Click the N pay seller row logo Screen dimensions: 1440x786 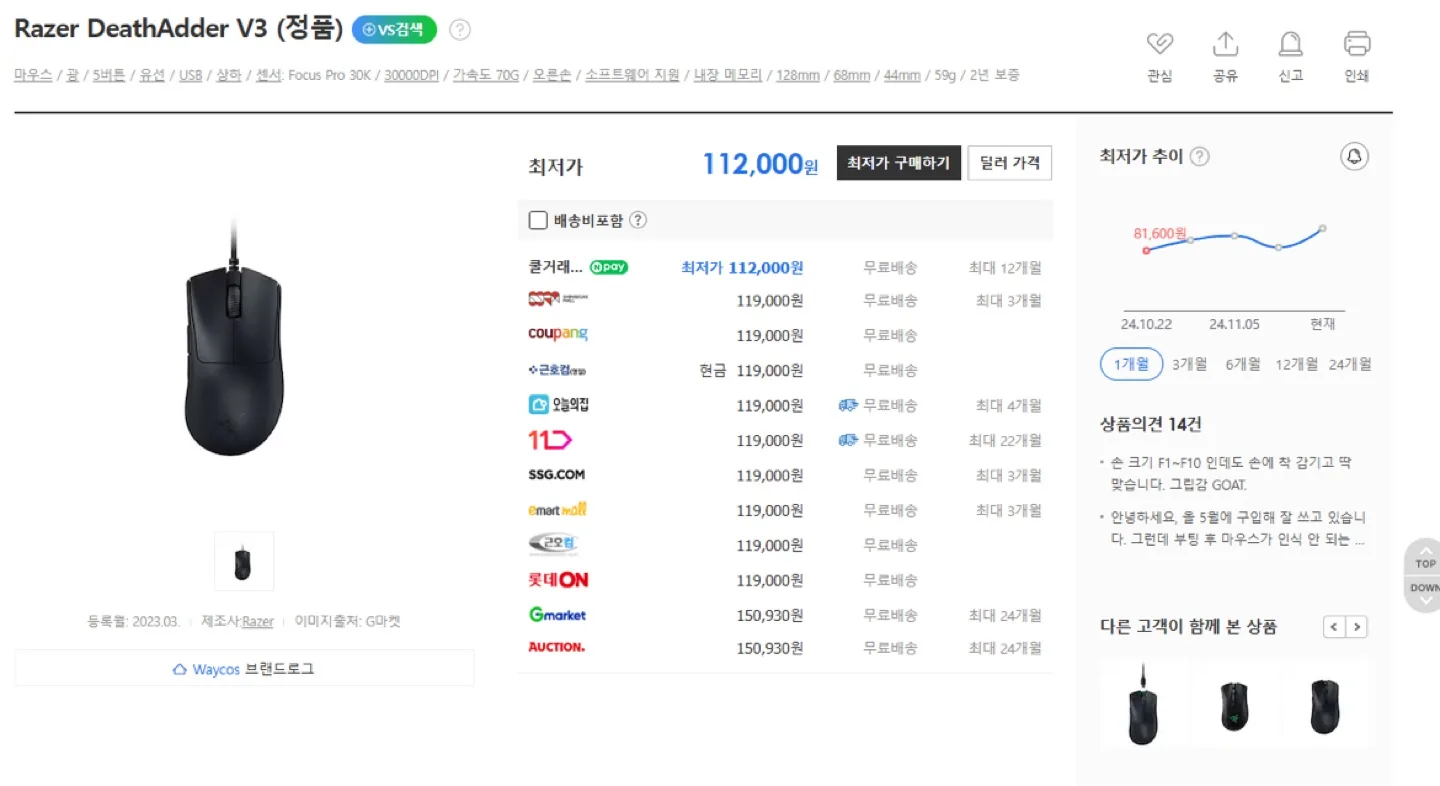[x=609, y=268]
